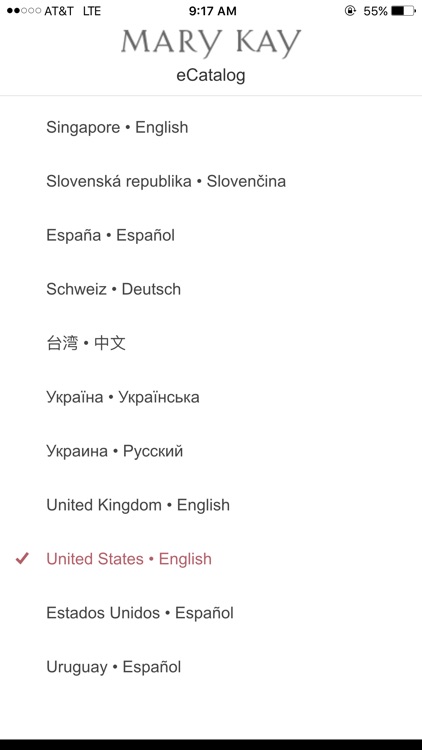Select Singapore • English option
Image resolution: width=422 pixels, height=750 pixels.
(211, 127)
